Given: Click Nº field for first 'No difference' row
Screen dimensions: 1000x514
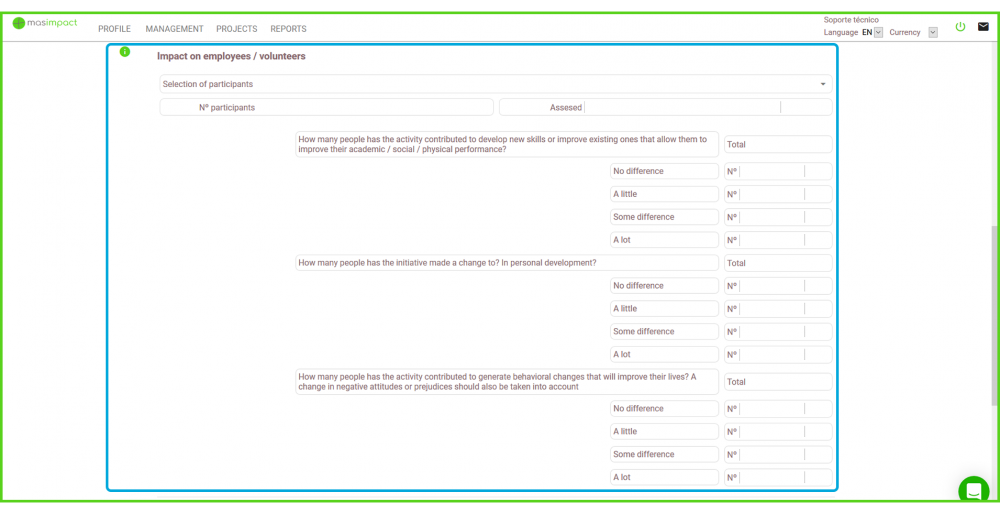Looking at the screenshot, I should coord(772,171).
